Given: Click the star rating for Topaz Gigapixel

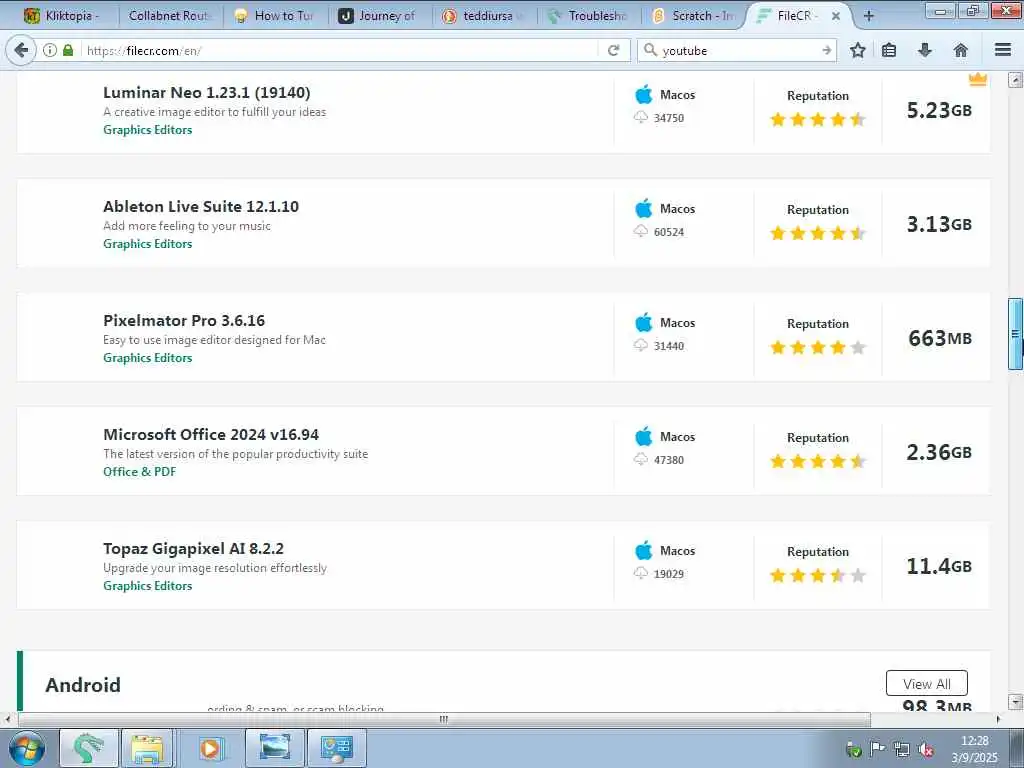Looking at the screenshot, I should pyautogui.click(x=818, y=575).
